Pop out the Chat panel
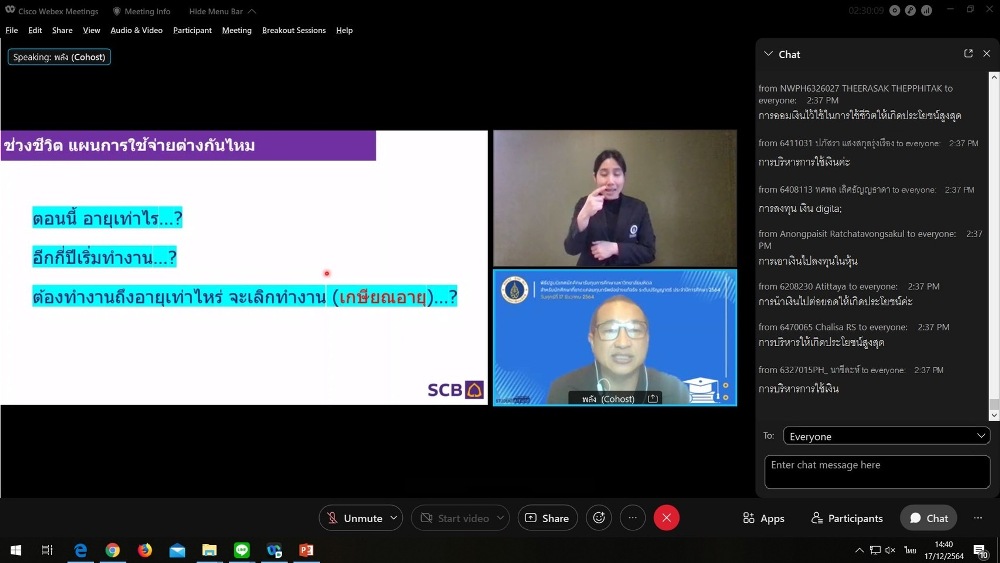Screen dimensions: 1000x563 tap(968, 54)
